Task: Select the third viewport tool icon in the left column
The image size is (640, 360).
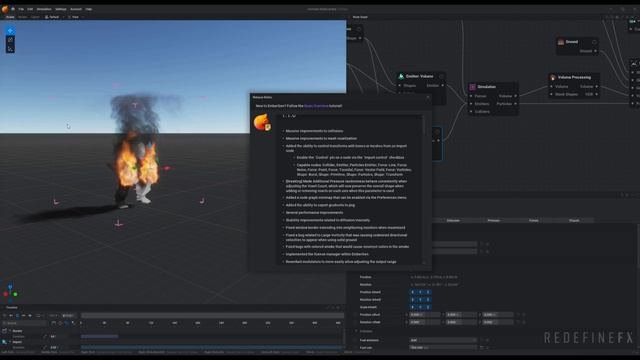Action: (10, 49)
